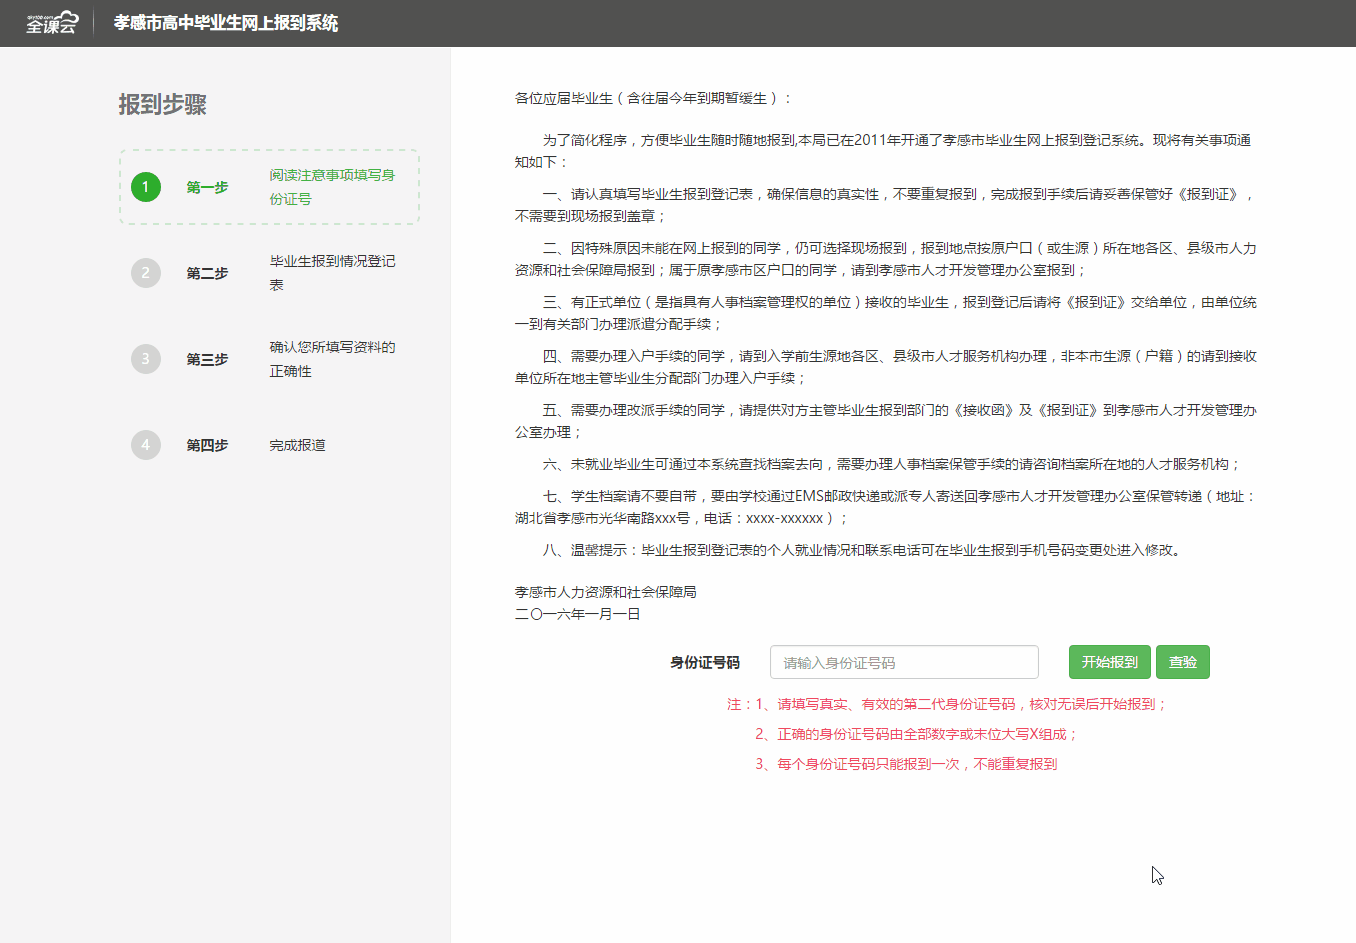The image size is (1356, 943).
Task: Click the text 毕业生报到情况登记表
Action: click(x=332, y=273)
